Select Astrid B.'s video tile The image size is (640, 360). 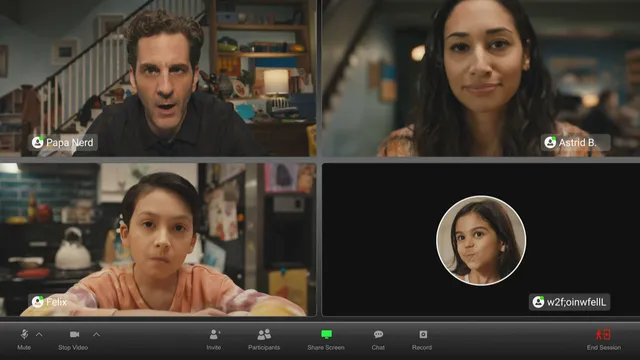pyautogui.click(x=481, y=78)
